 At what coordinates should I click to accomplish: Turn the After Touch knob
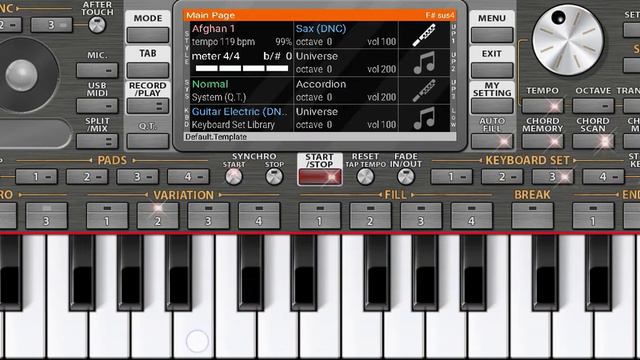(97, 25)
